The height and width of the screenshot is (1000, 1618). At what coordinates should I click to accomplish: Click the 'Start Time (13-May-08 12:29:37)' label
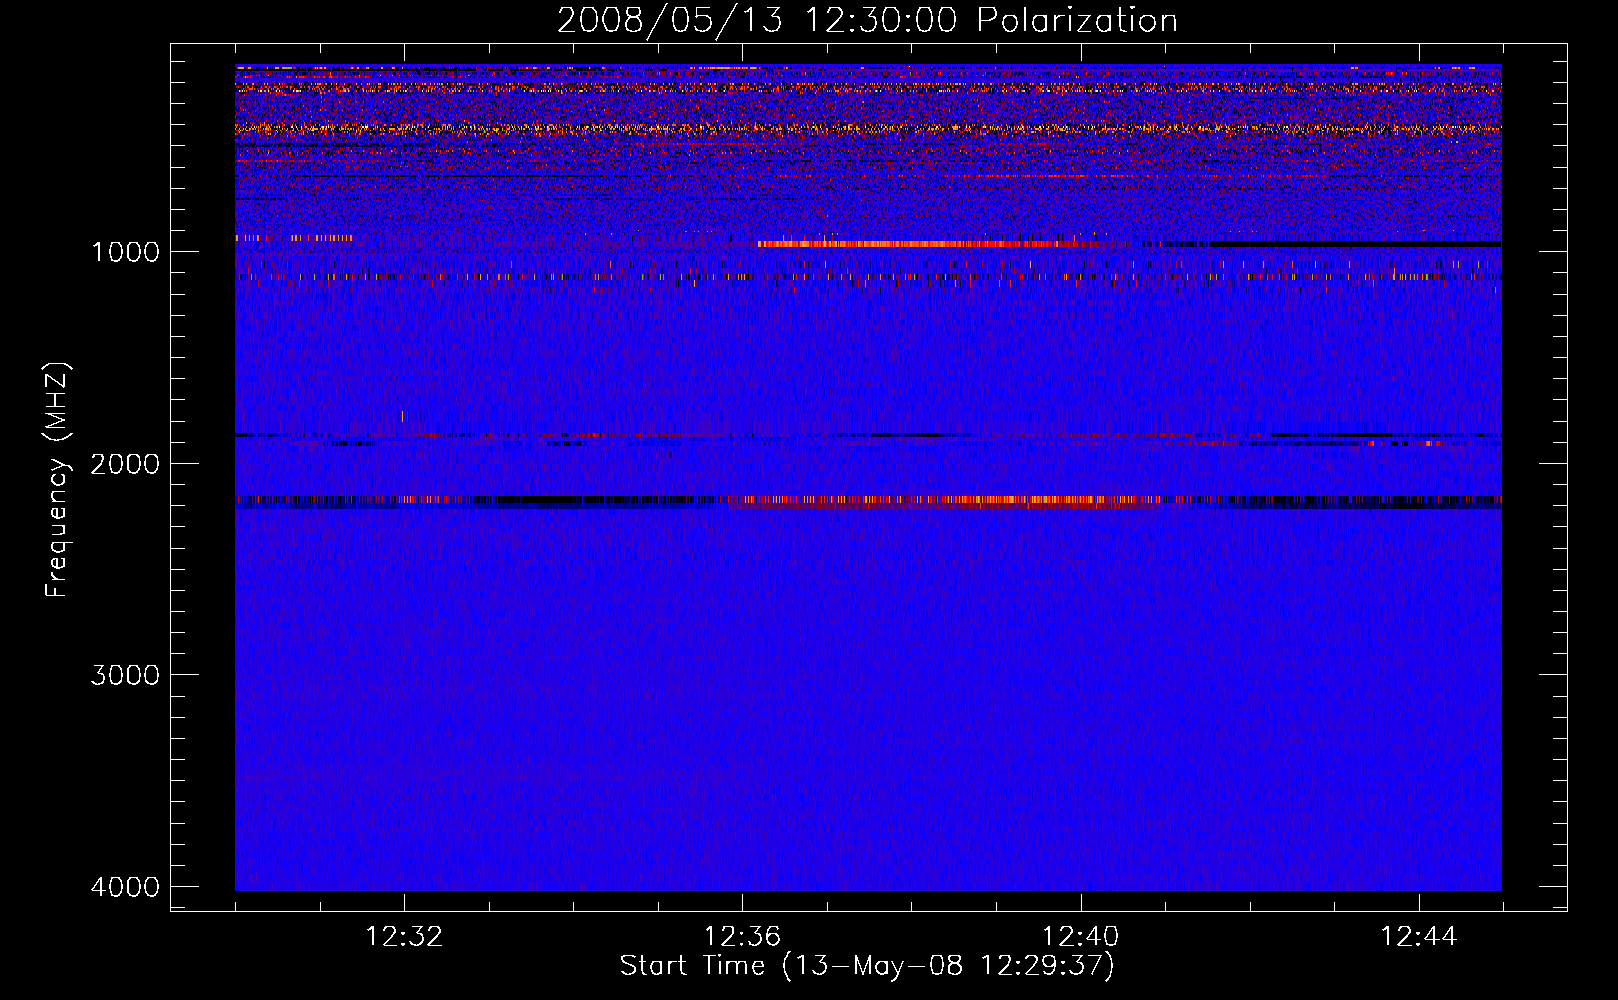(867, 966)
